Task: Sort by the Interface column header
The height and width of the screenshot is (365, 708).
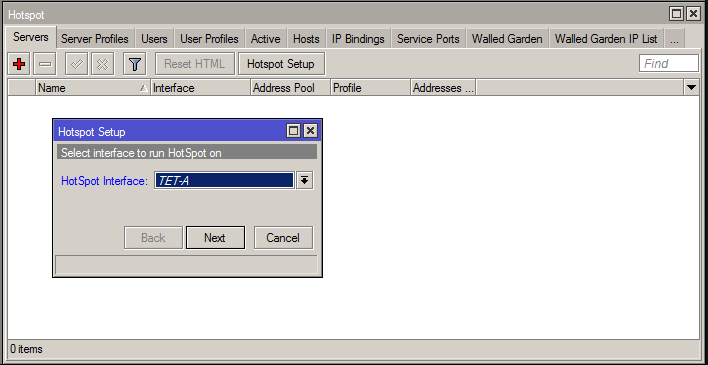Action: 200,88
